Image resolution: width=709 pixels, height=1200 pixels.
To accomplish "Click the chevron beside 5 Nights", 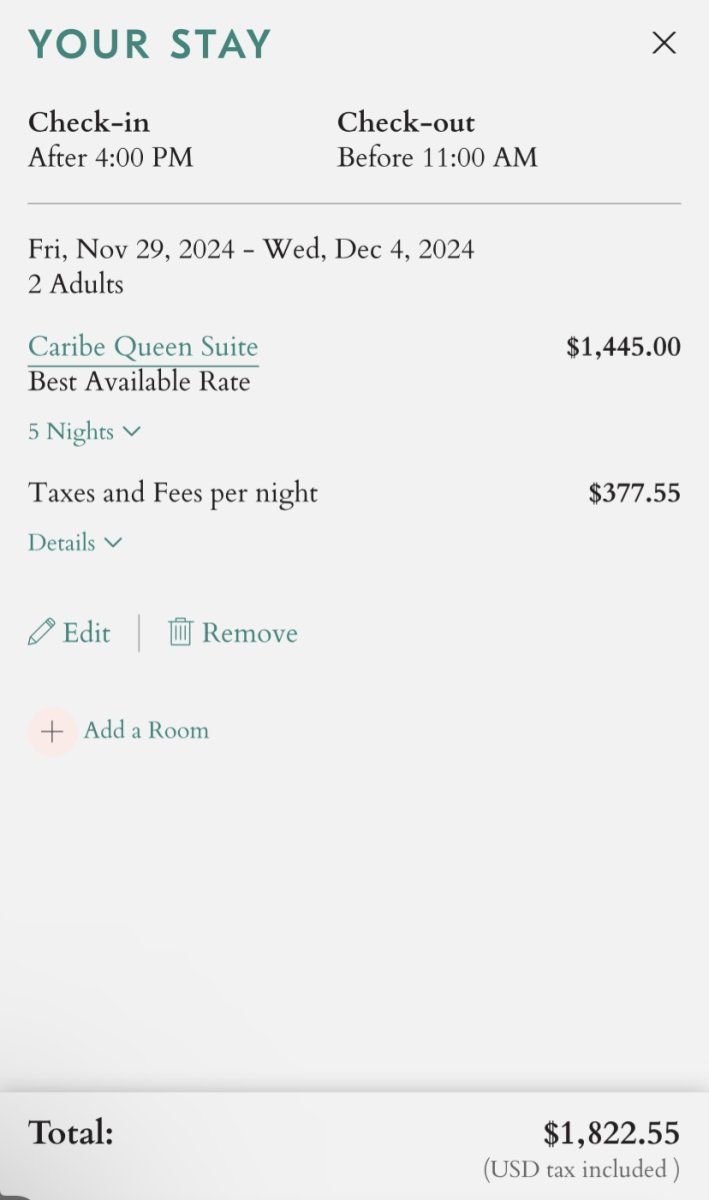I will 132,432.
